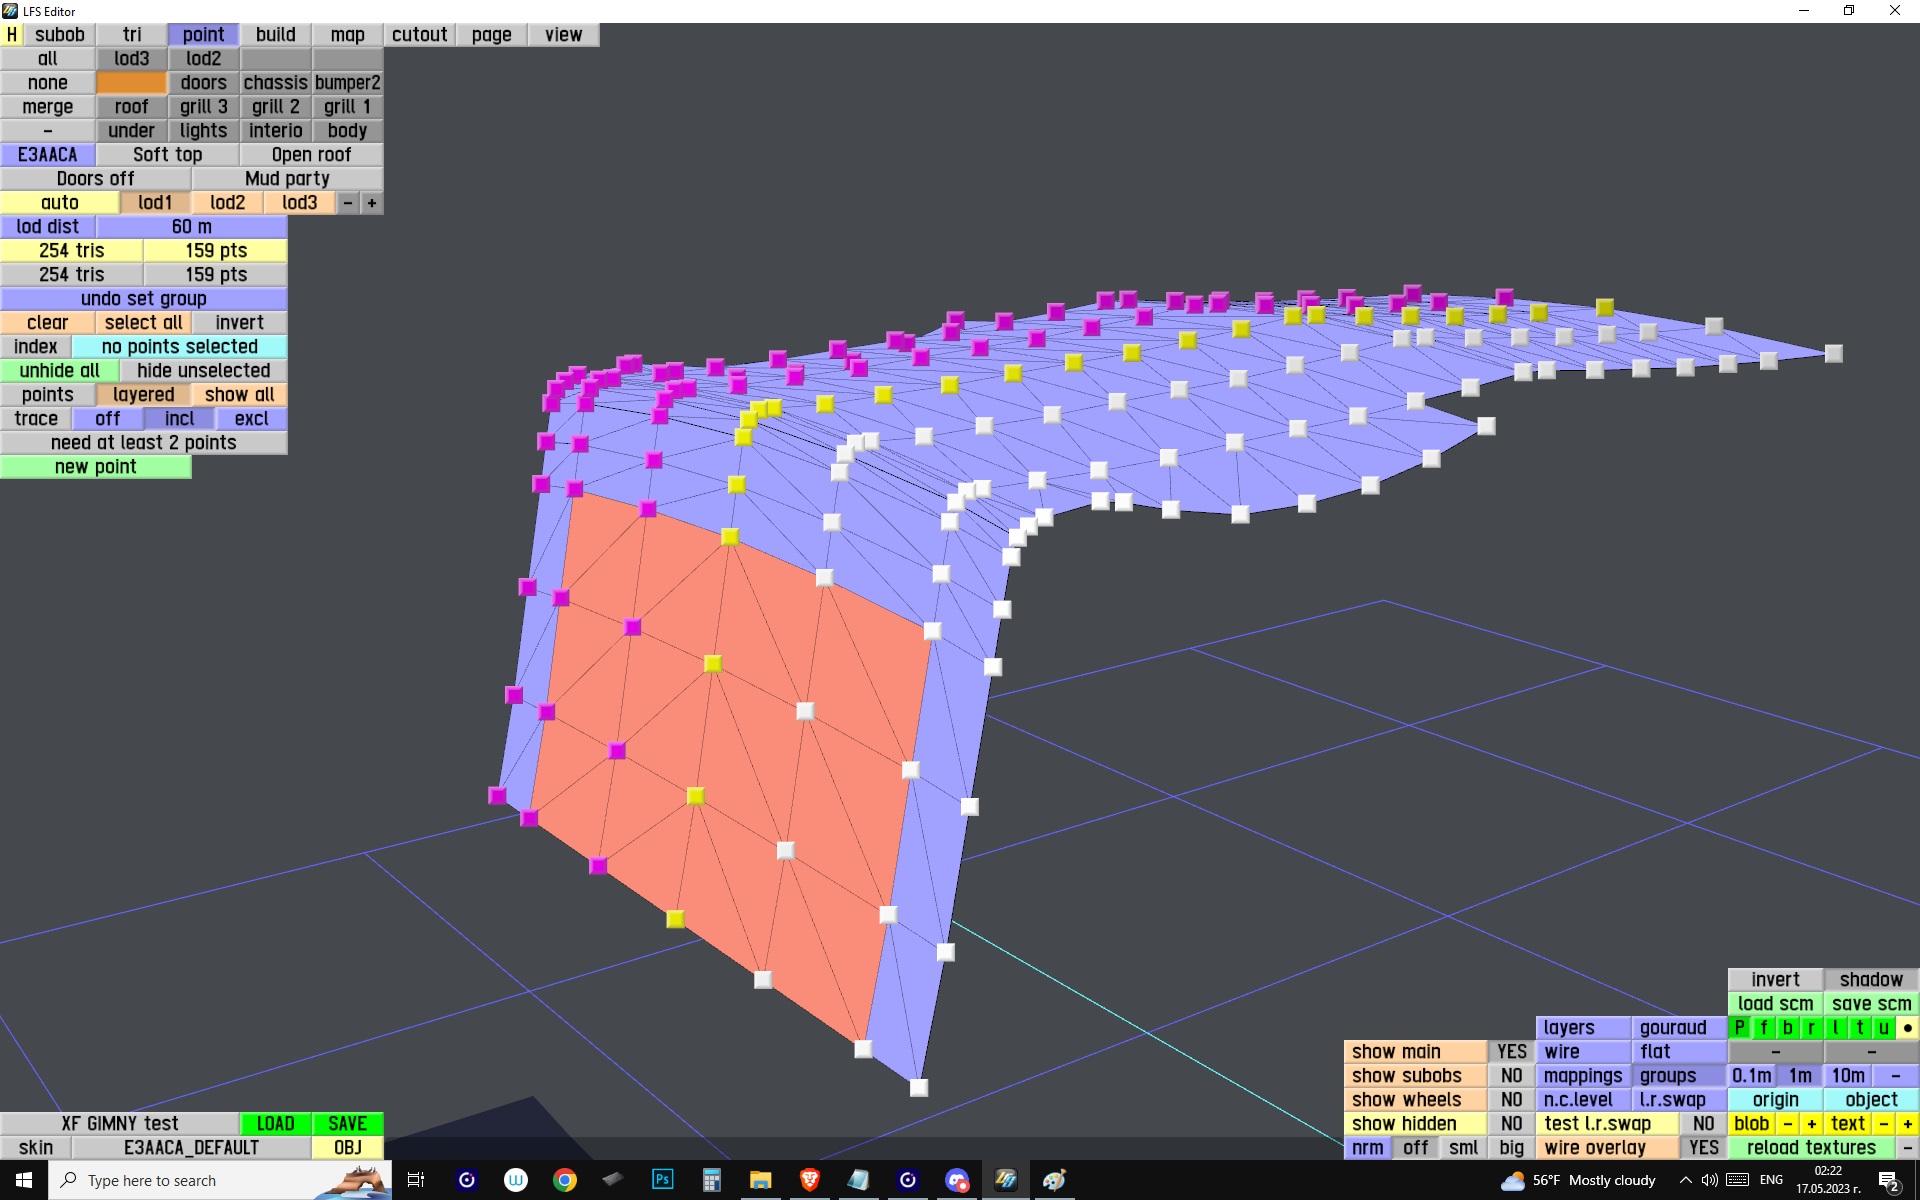The image size is (1920, 1200).
Task: Increase blob size with plus button
Action: pos(1811,1123)
